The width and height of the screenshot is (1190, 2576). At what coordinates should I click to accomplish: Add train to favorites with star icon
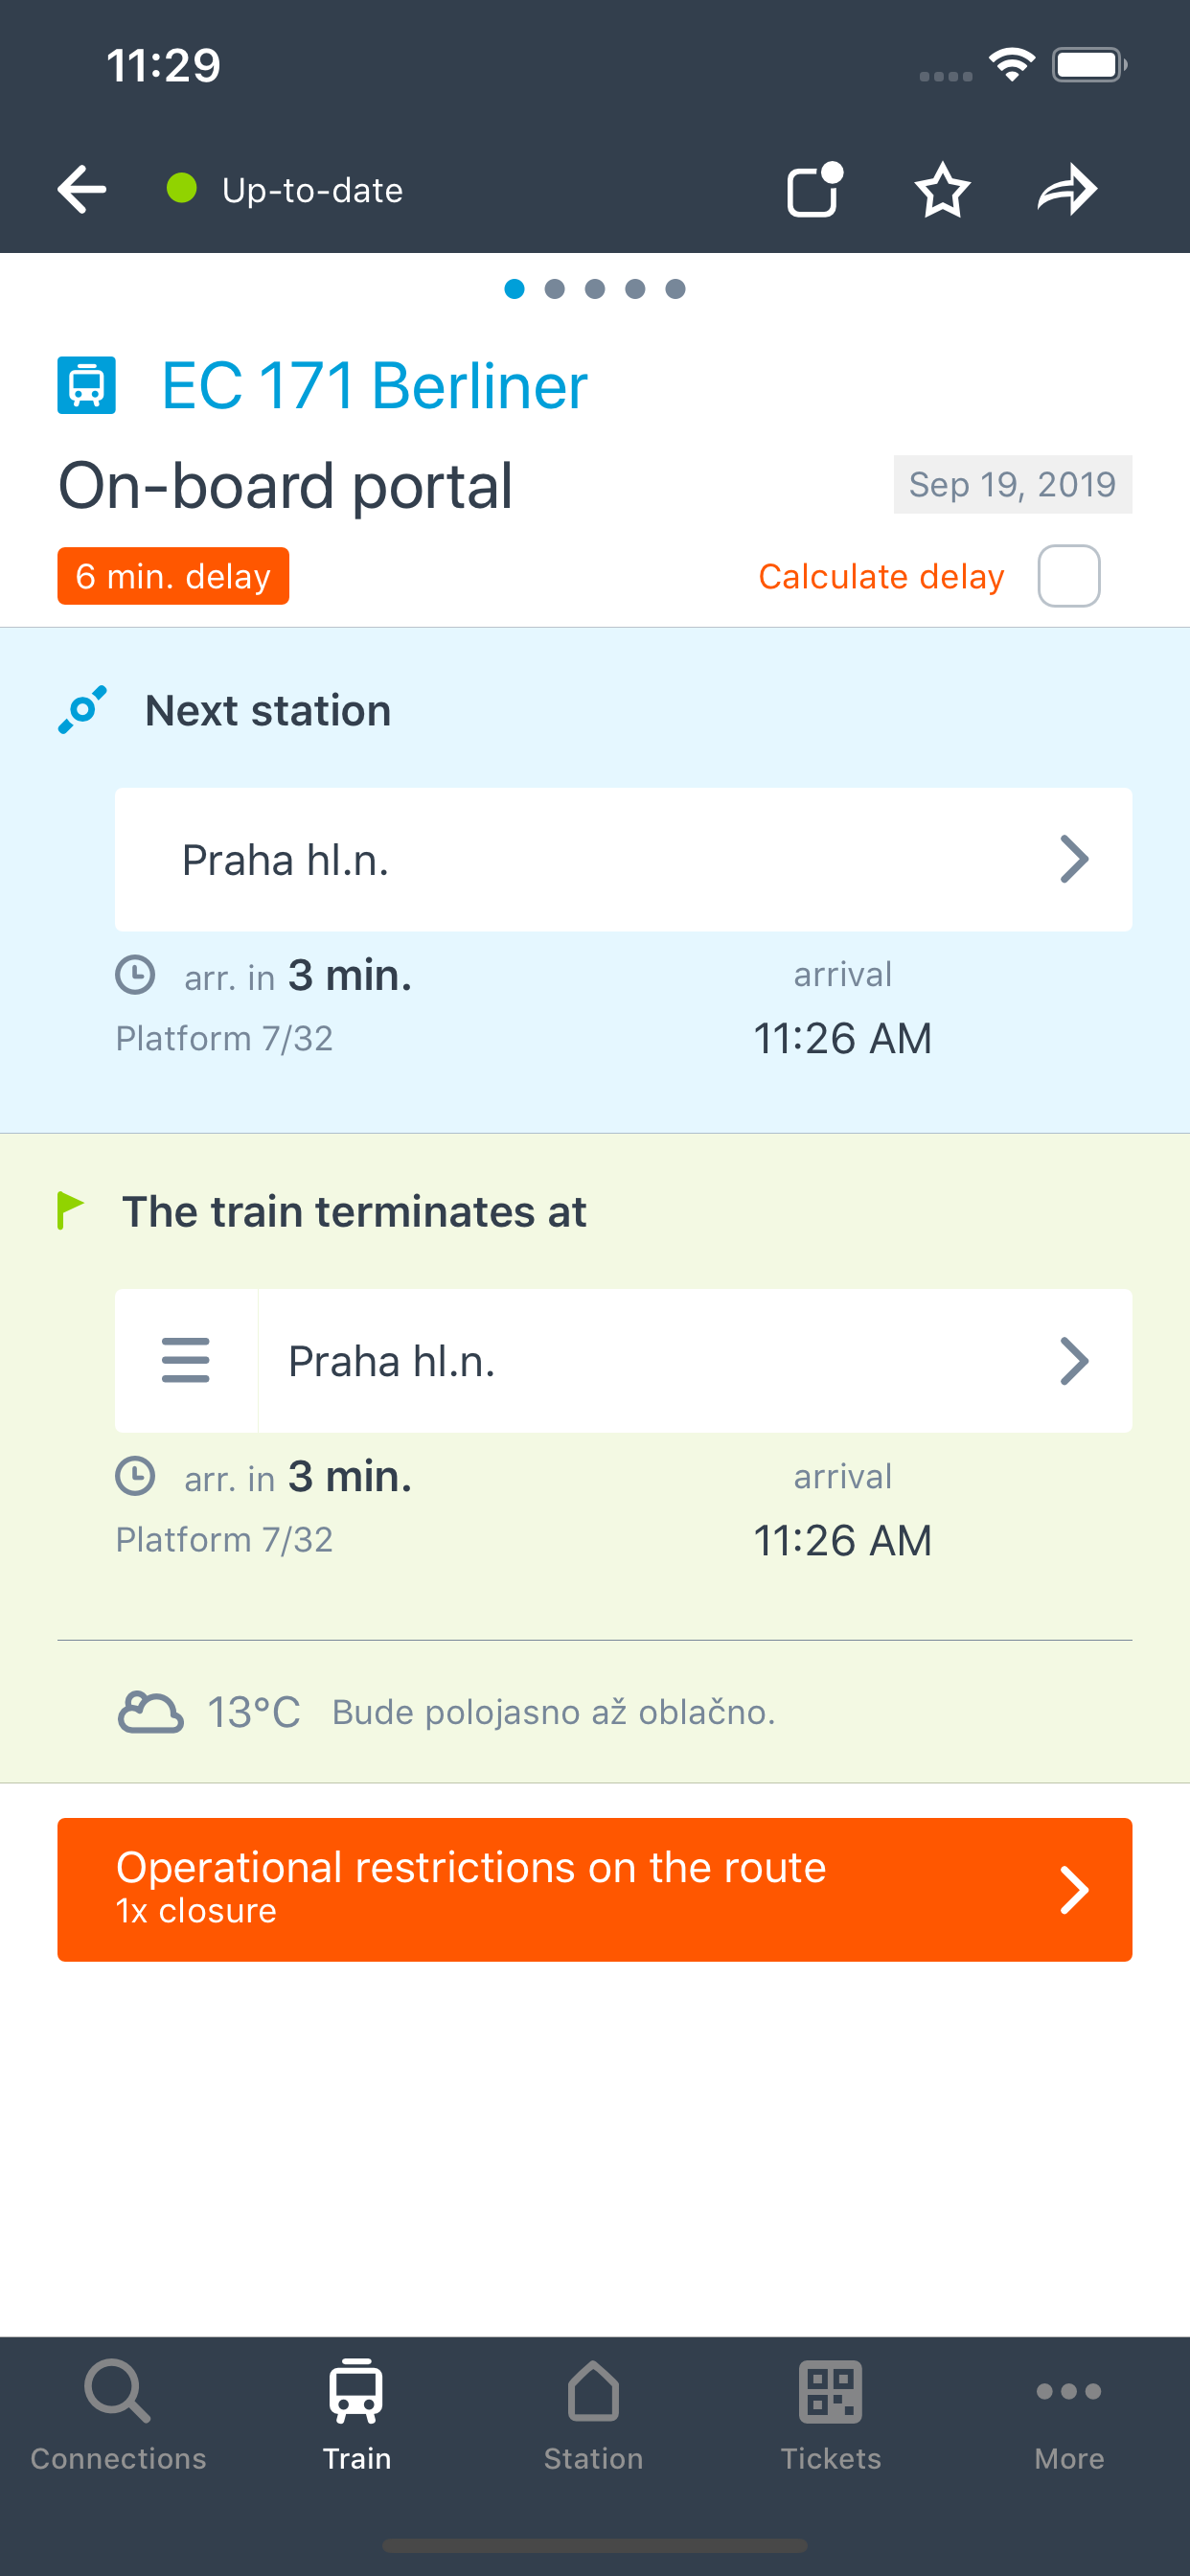tap(942, 189)
